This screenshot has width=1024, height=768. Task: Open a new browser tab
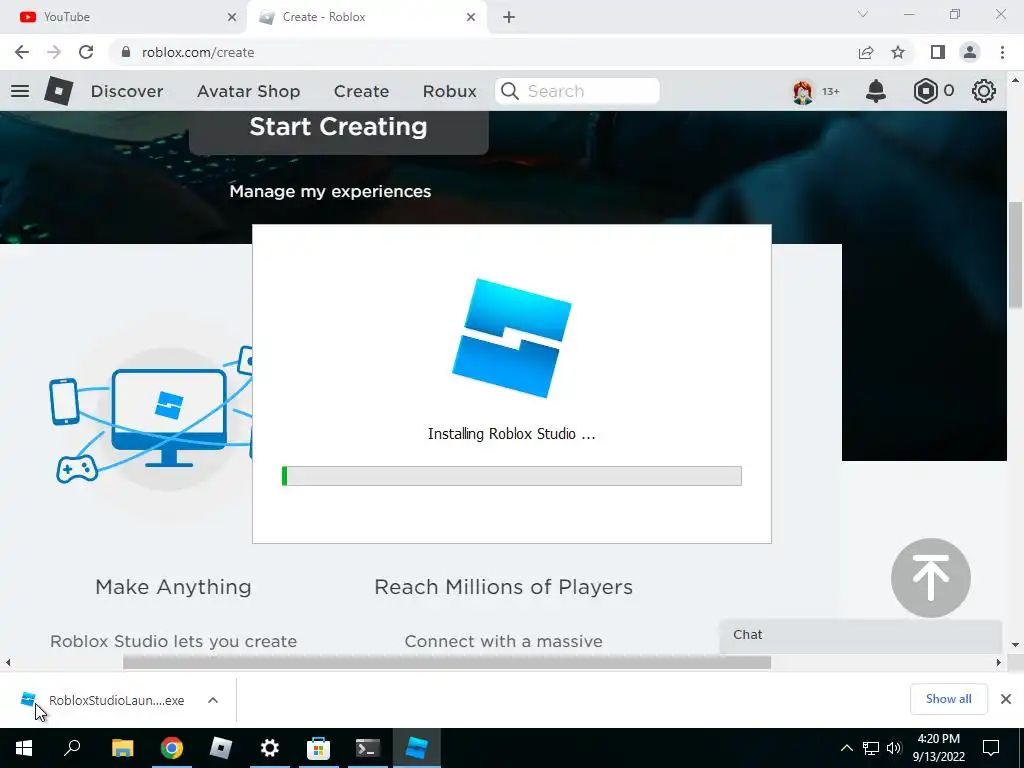point(509,17)
